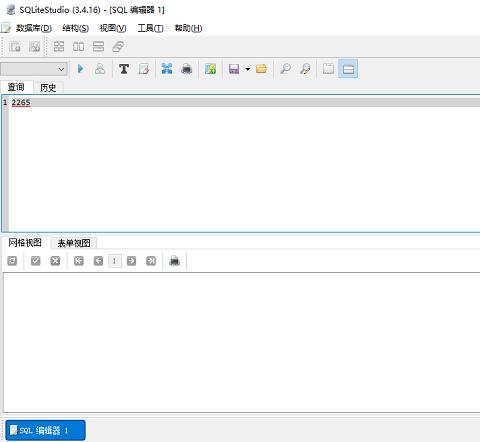Screen dimensions: 480x442
Task: Expand the save button dropdown arrow
Action: click(248, 69)
